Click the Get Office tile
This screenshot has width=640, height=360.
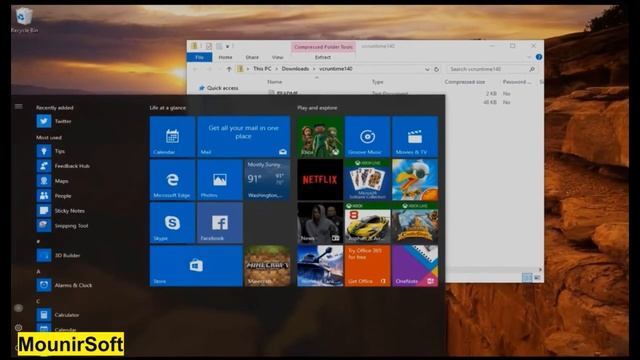pyautogui.click(x=367, y=266)
